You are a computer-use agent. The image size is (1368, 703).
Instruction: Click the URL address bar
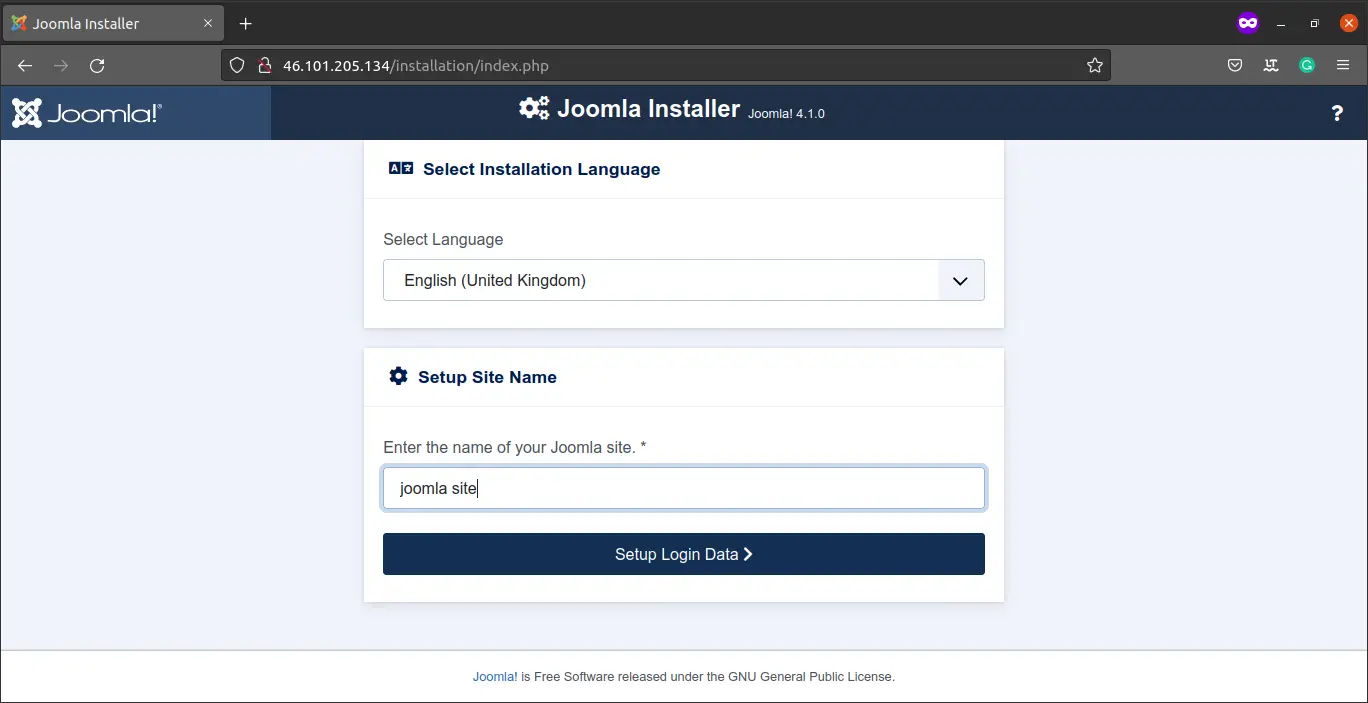[x=665, y=66]
